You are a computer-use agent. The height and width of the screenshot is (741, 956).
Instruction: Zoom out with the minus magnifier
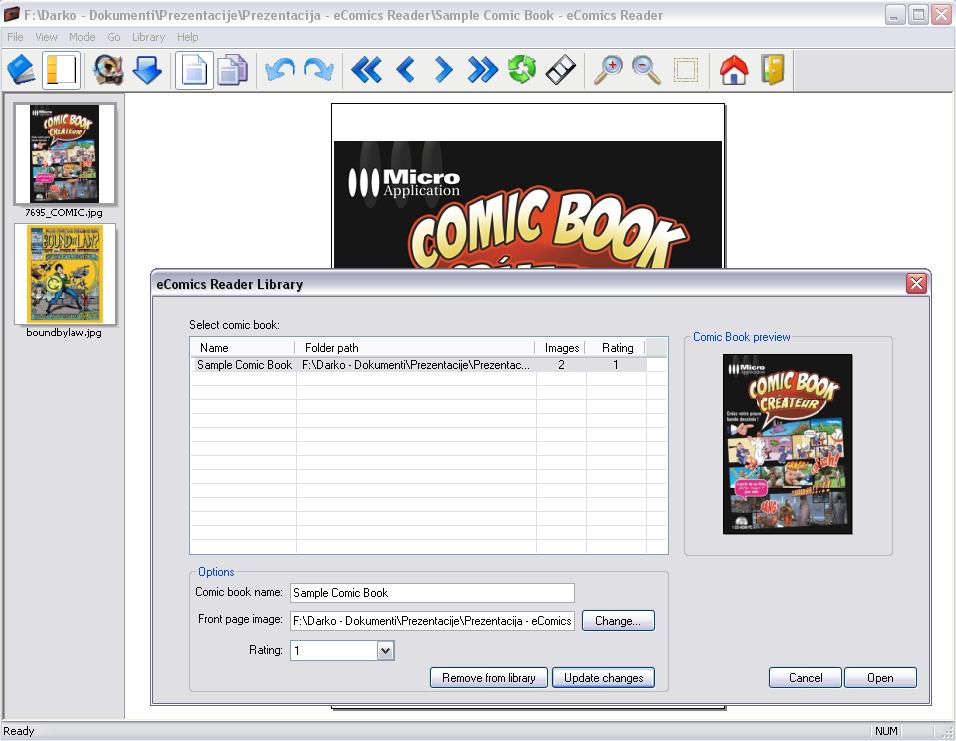point(646,70)
